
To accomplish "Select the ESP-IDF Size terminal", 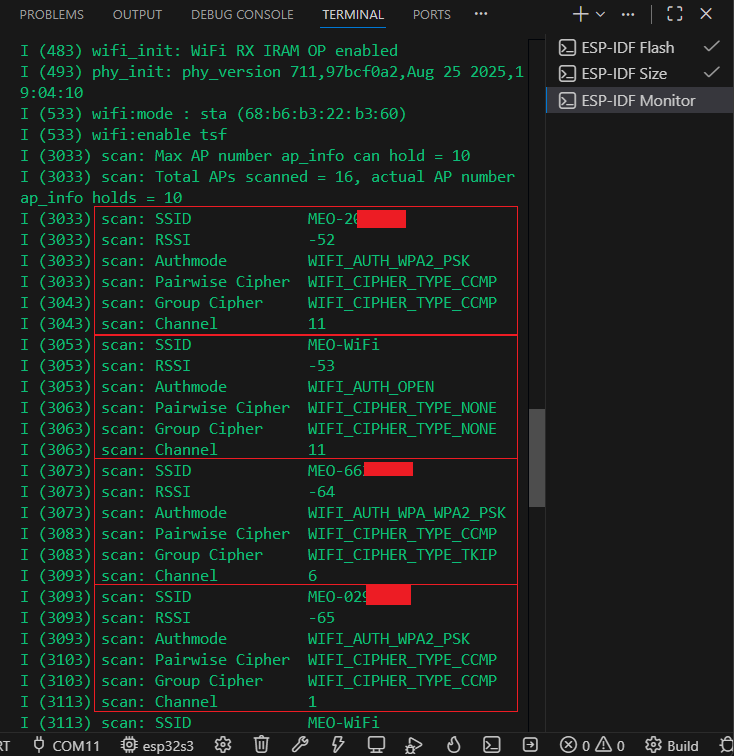I will (x=623, y=73).
